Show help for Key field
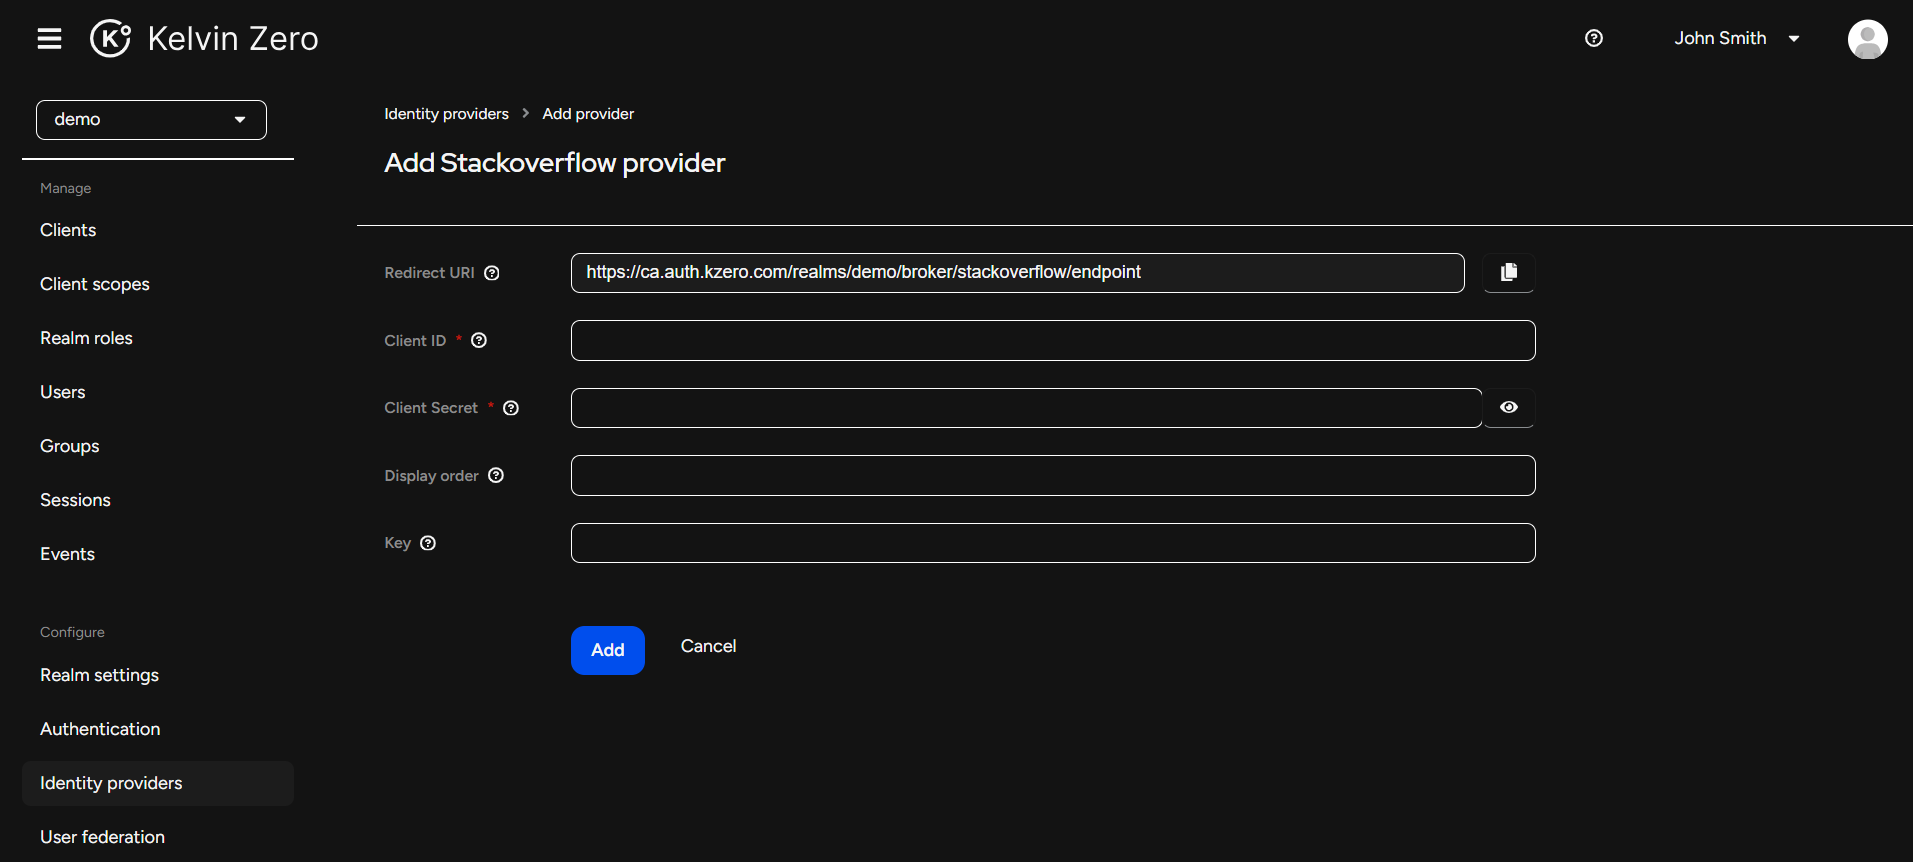 pos(428,543)
